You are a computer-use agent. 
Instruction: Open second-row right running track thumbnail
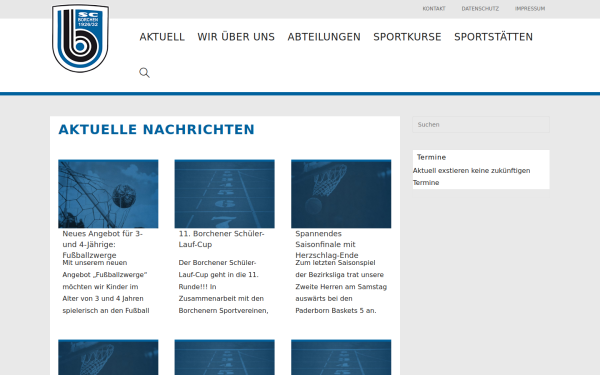[x=341, y=357]
